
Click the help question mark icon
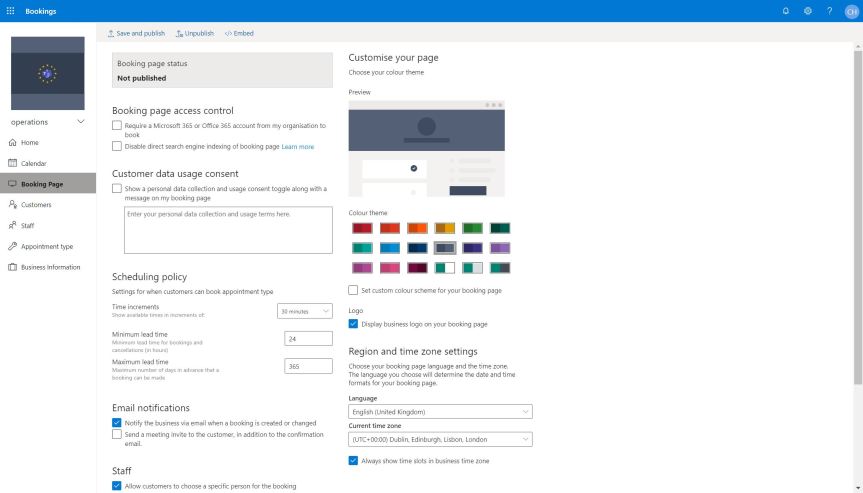(829, 10)
